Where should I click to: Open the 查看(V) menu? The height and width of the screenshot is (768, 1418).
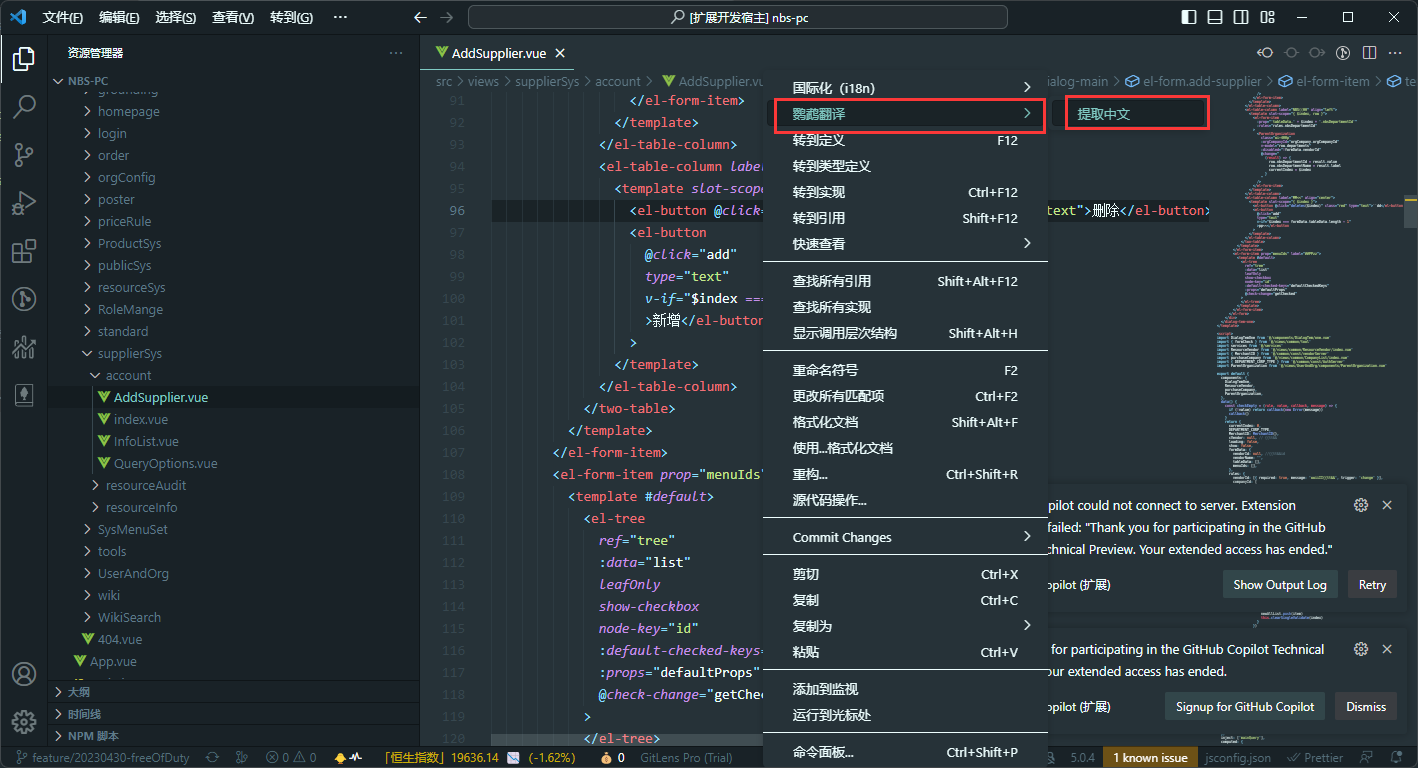pos(233,17)
